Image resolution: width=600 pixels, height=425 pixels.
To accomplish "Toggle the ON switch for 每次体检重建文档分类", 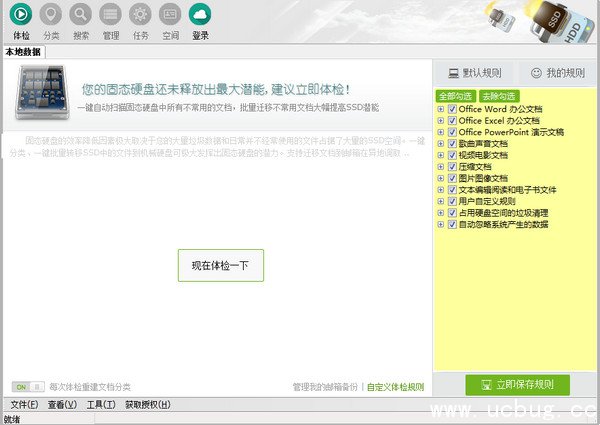I will 28,386.
